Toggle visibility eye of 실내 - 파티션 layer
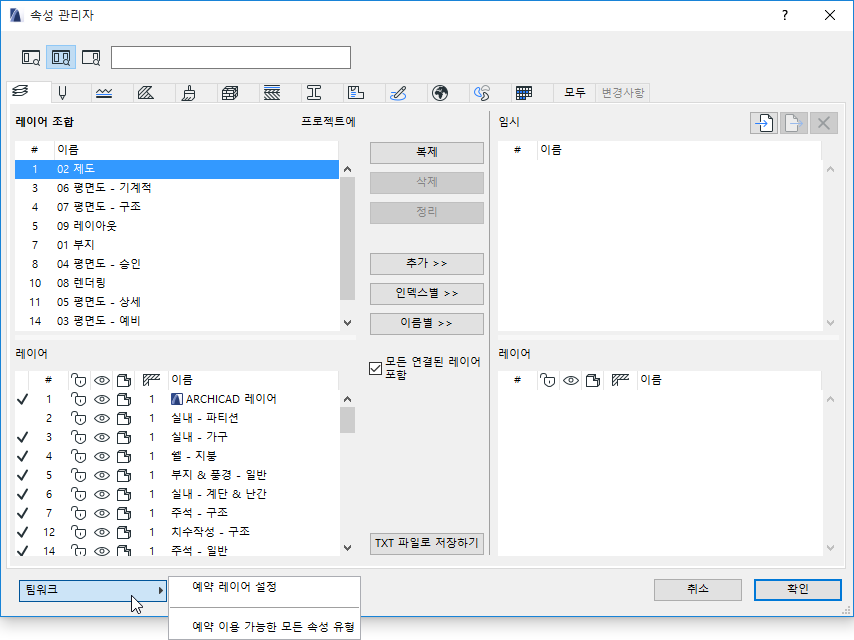The width and height of the screenshot is (854, 640). [102, 418]
